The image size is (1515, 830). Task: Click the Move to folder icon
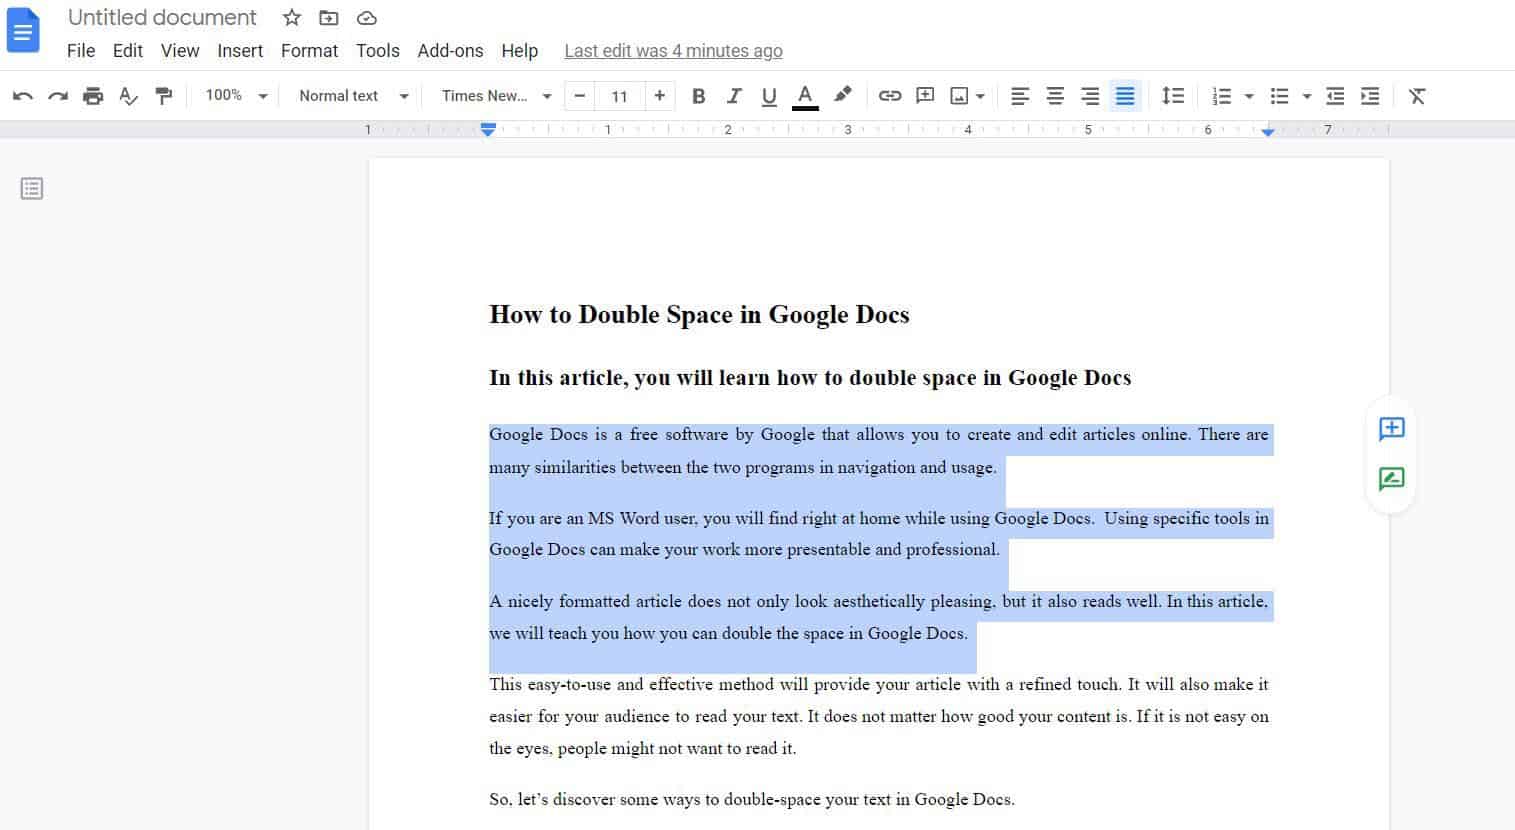(329, 18)
